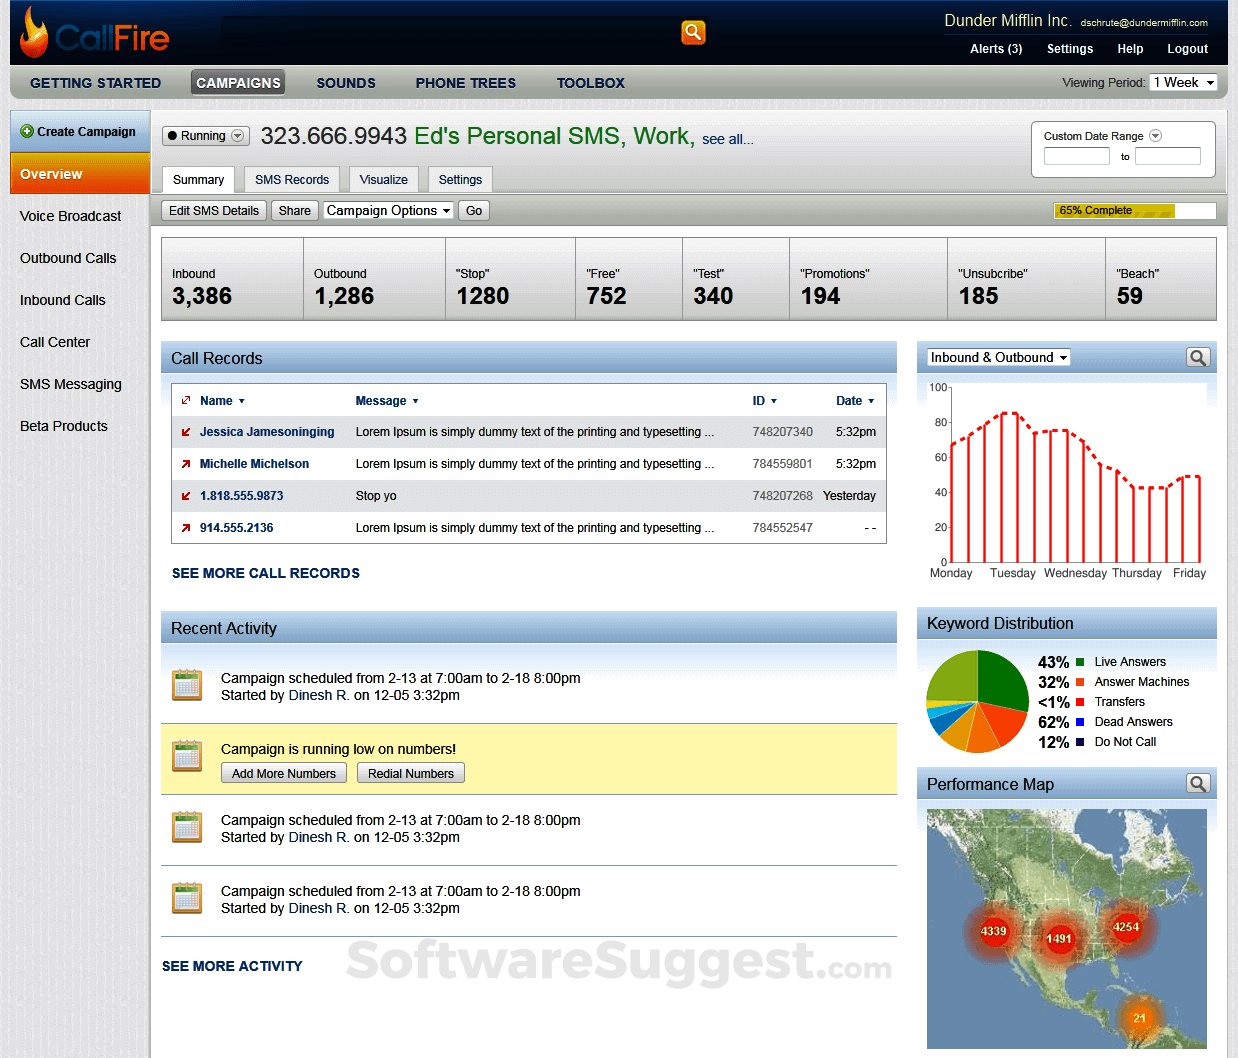Image resolution: width=1238 pixels, height=1058 pixels.
Task: Switch to the SMS Records tab
Action: (291, 179)
